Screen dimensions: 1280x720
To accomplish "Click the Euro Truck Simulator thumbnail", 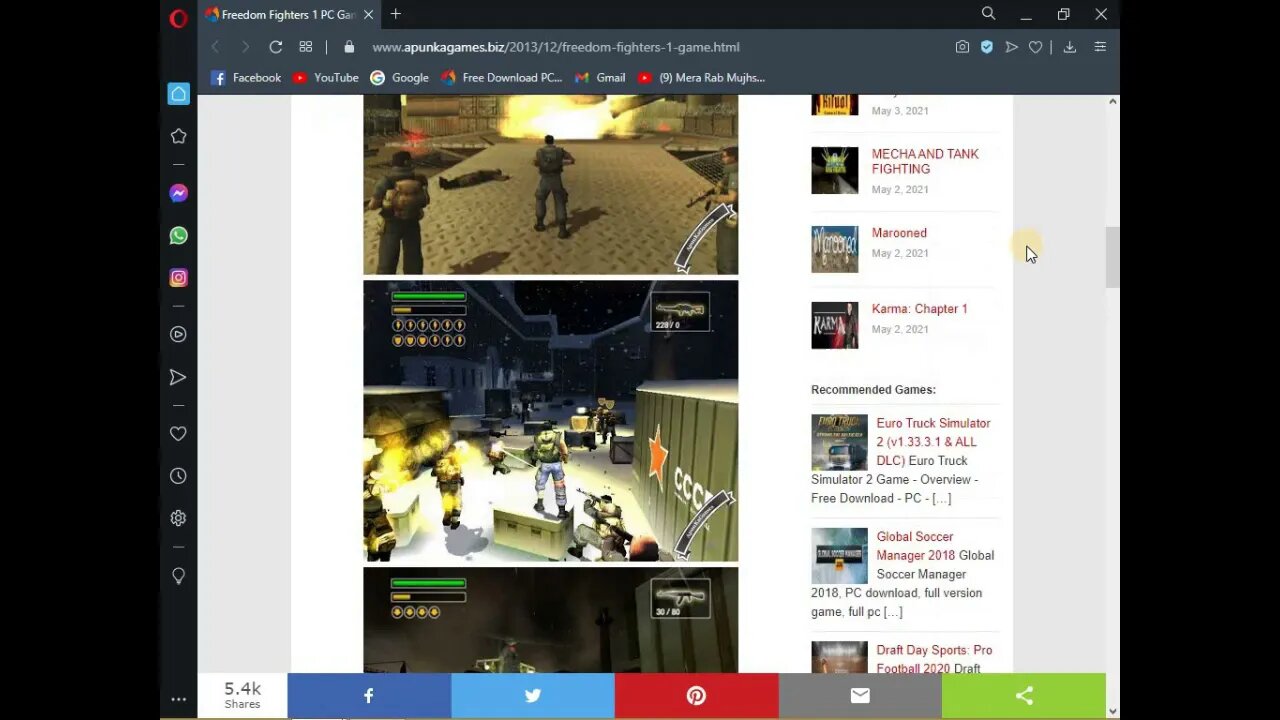I will click(x=839, y=443).
